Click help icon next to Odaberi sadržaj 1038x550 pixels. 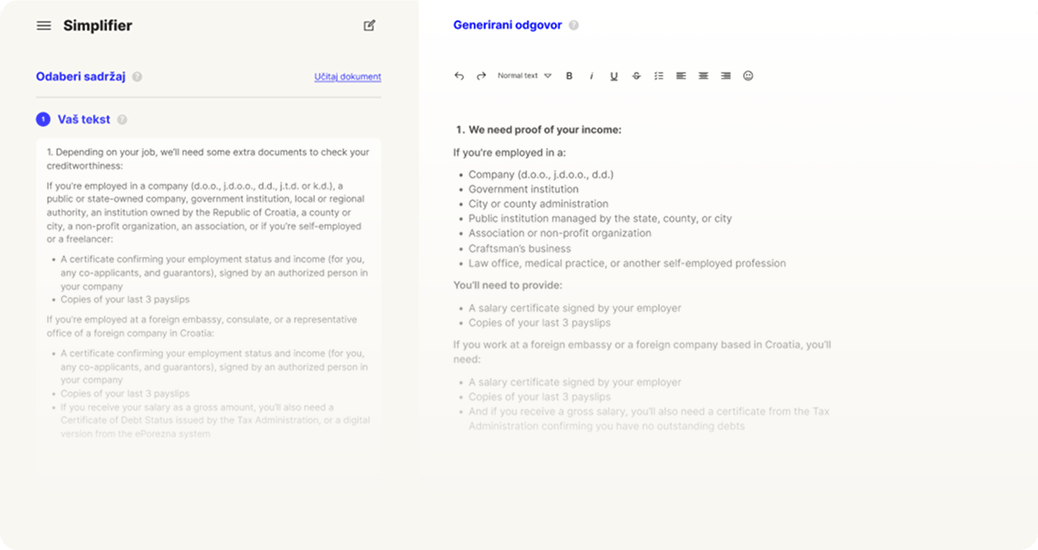pyautogui.click(x=137, y=76)
